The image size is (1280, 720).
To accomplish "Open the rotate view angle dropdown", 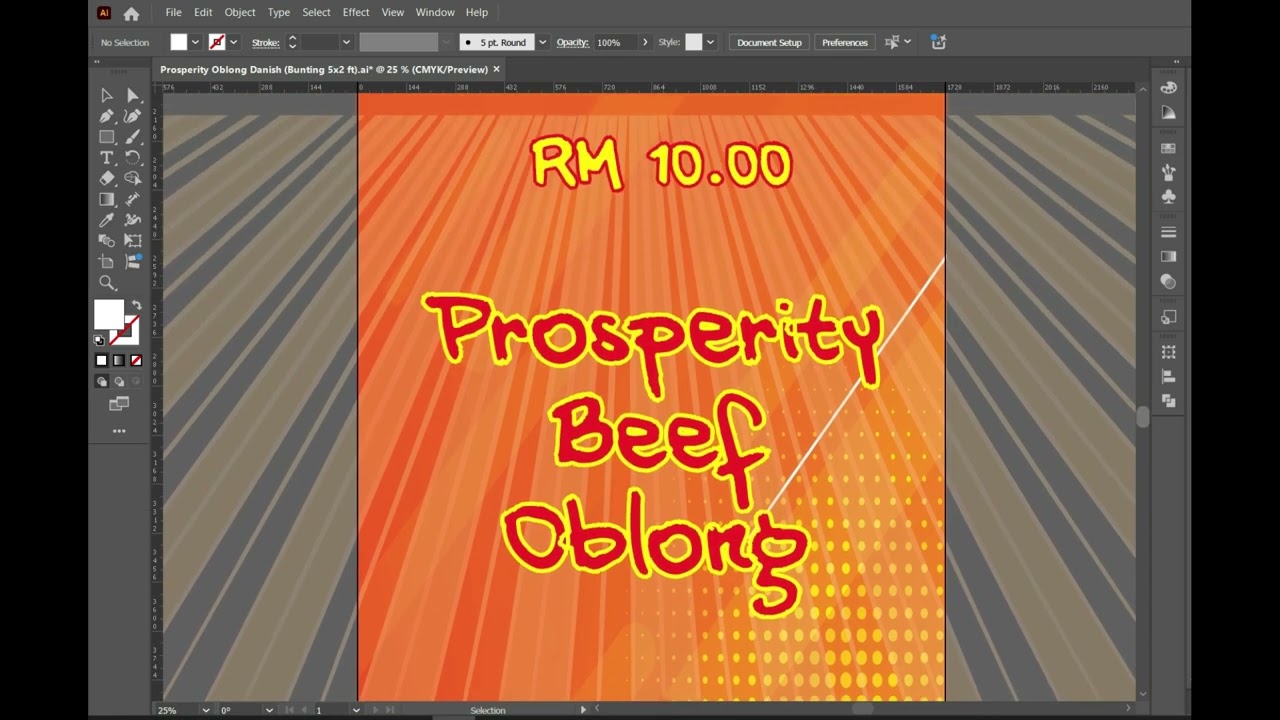I will tap(269, 710).
